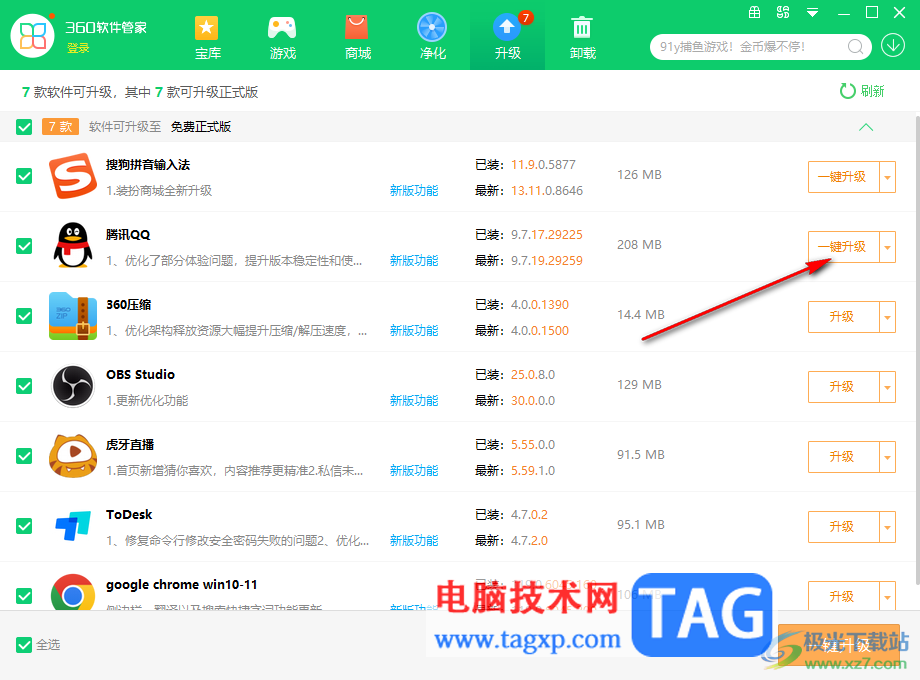920x680 pixels.
Task: Click the 搜狗拼音输入法 app icon
Action: [73, 176]
